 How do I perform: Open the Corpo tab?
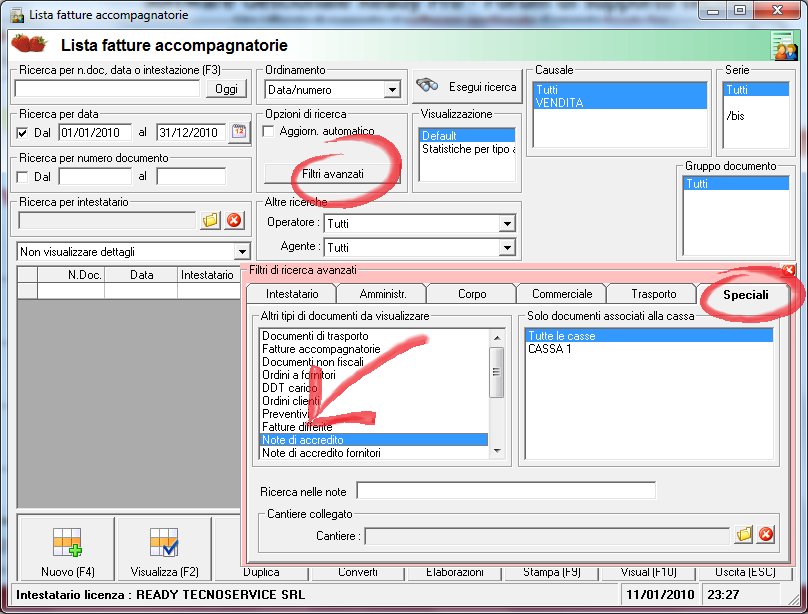472,294
